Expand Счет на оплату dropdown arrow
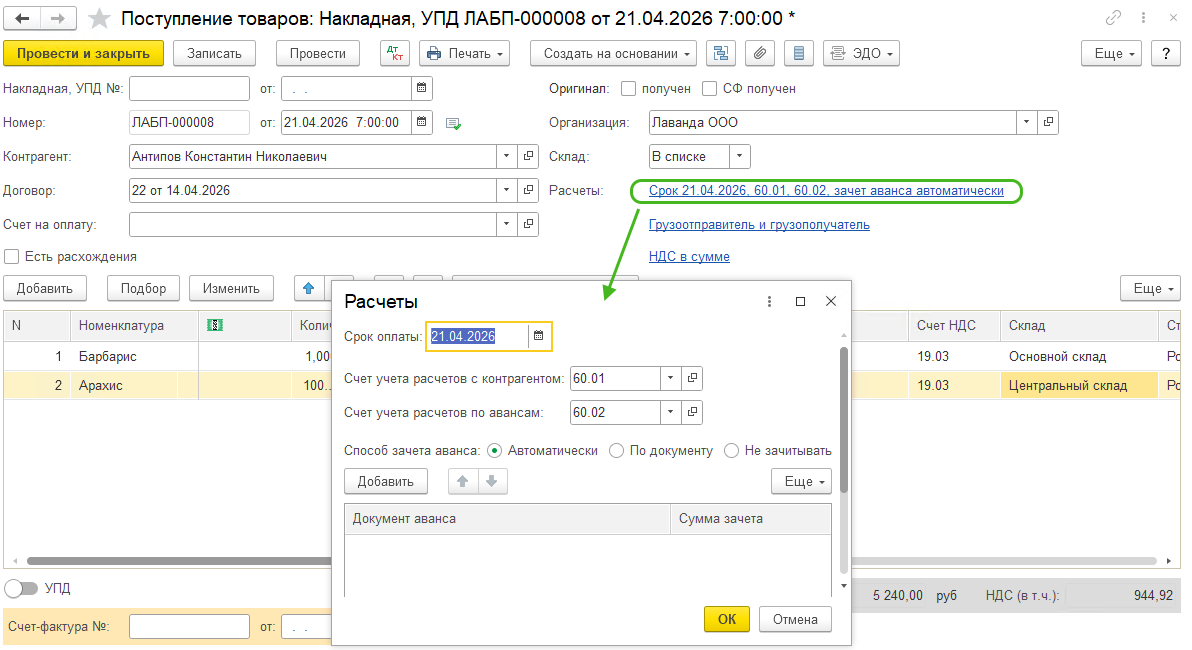The image size is (1192, 650). click(x=507, y=224)
